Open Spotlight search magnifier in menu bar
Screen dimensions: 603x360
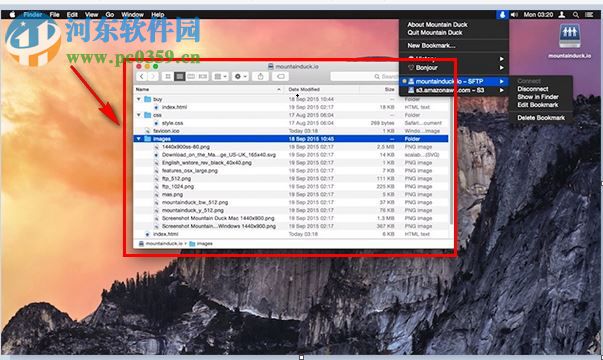point(575,15)
